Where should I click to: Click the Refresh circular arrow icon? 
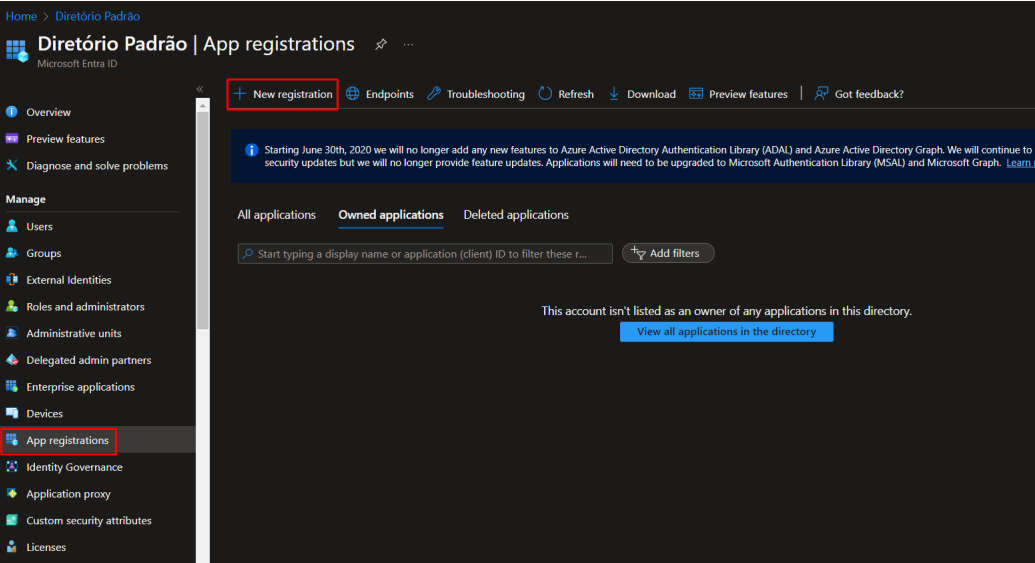coord(545,94)
